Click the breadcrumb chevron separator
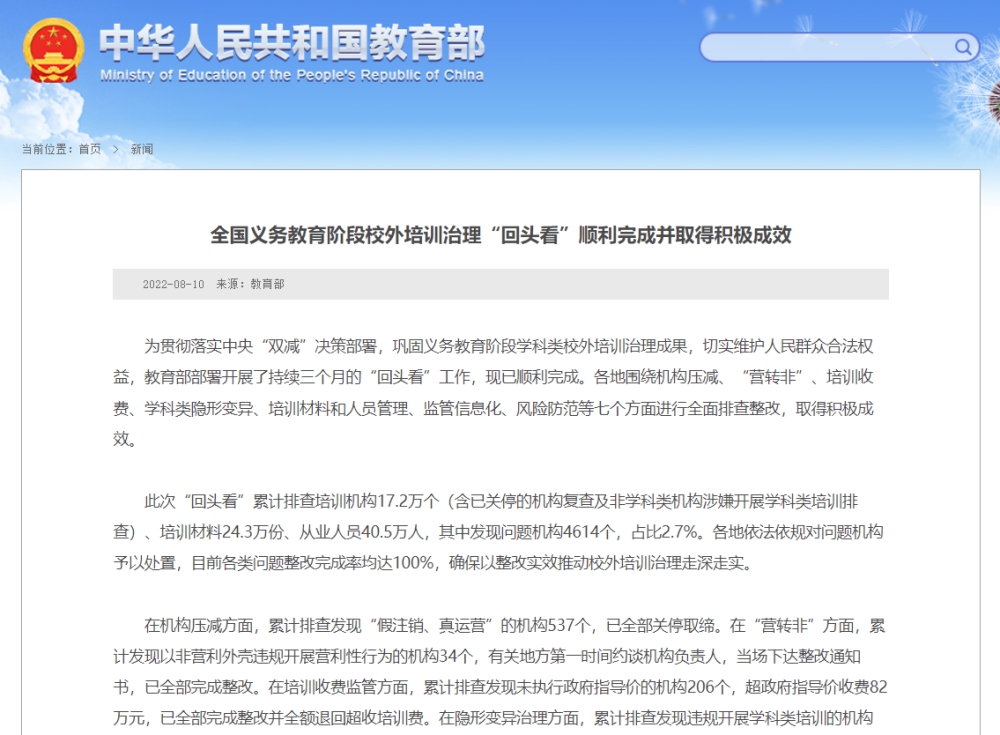The height and width of the screenshot is (735, 1000). (116, 149)
